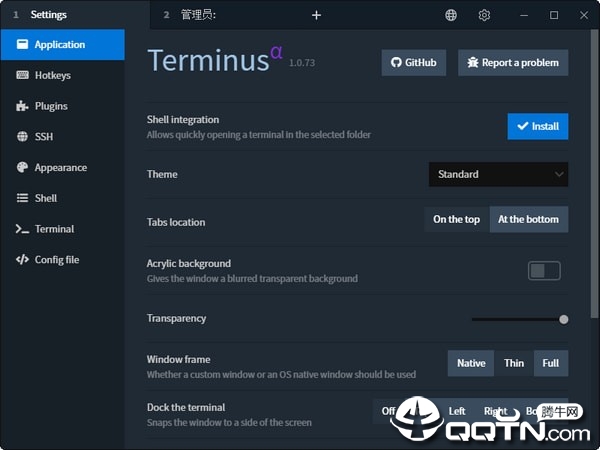Click the Config file code icon
The width and height of the screenshot is (600, 450).
[x=22, y=259]
